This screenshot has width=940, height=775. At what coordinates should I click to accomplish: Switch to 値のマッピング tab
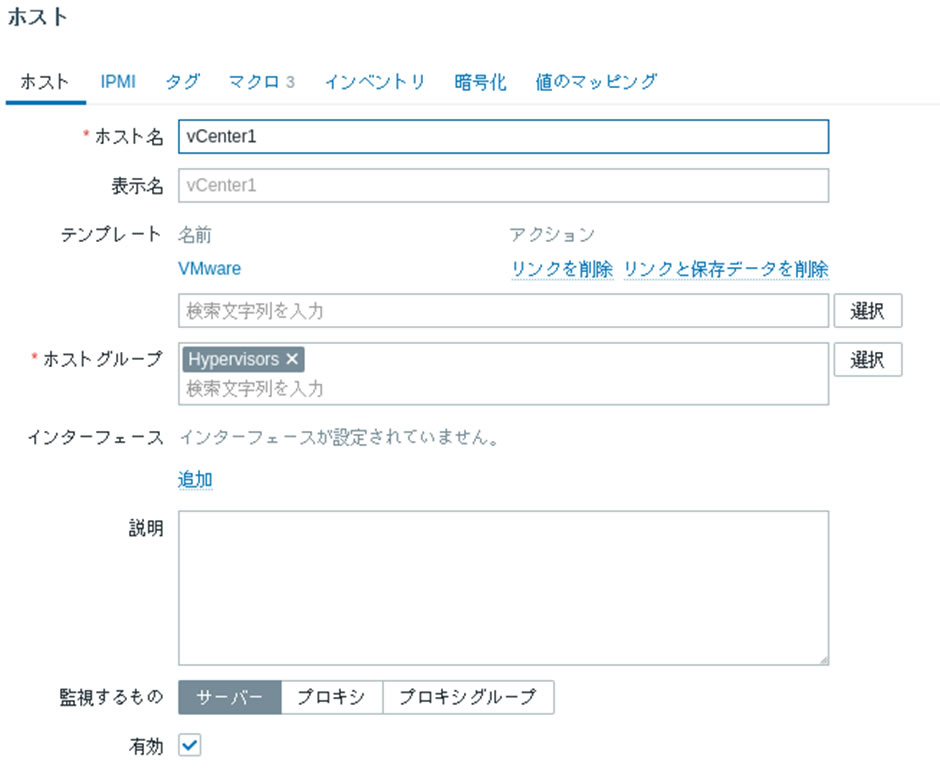596,82
